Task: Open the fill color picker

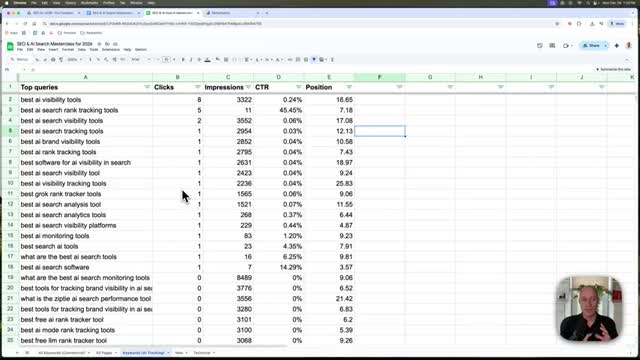Action: tap(218, 60)
